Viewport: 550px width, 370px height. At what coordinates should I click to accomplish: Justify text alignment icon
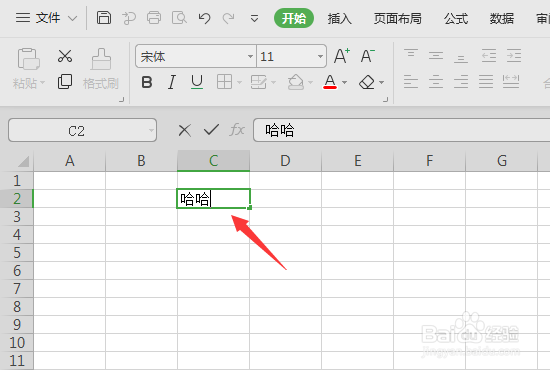tap(486, 81)
